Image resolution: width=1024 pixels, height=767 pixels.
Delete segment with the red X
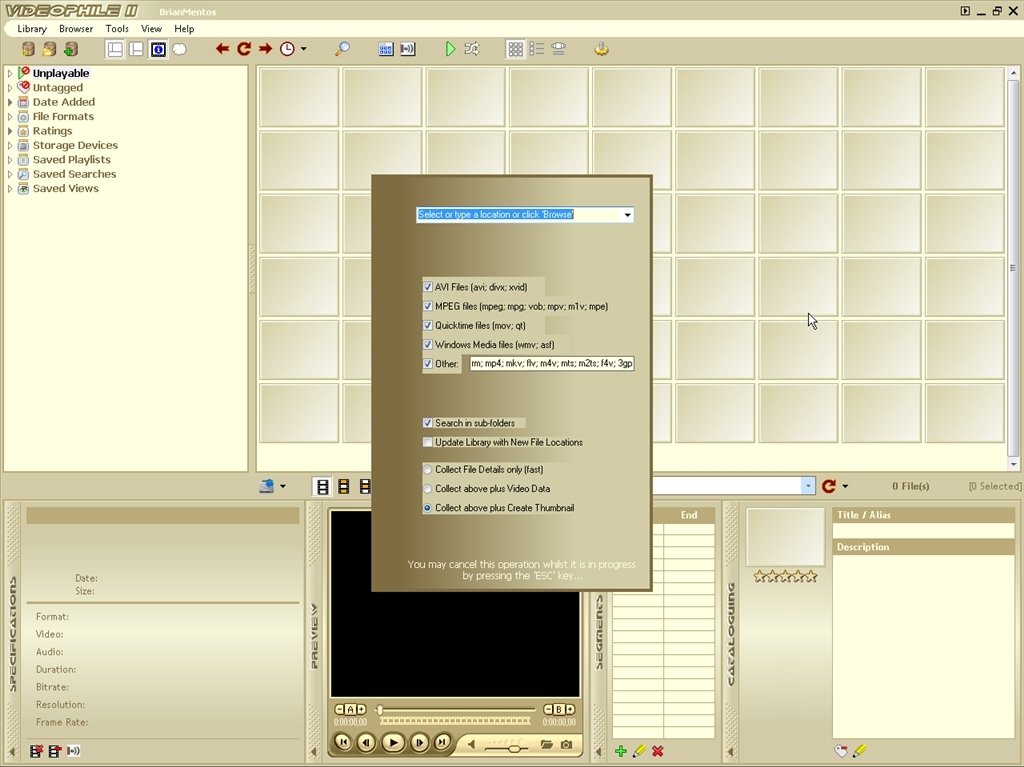click(x=658, y=751)
